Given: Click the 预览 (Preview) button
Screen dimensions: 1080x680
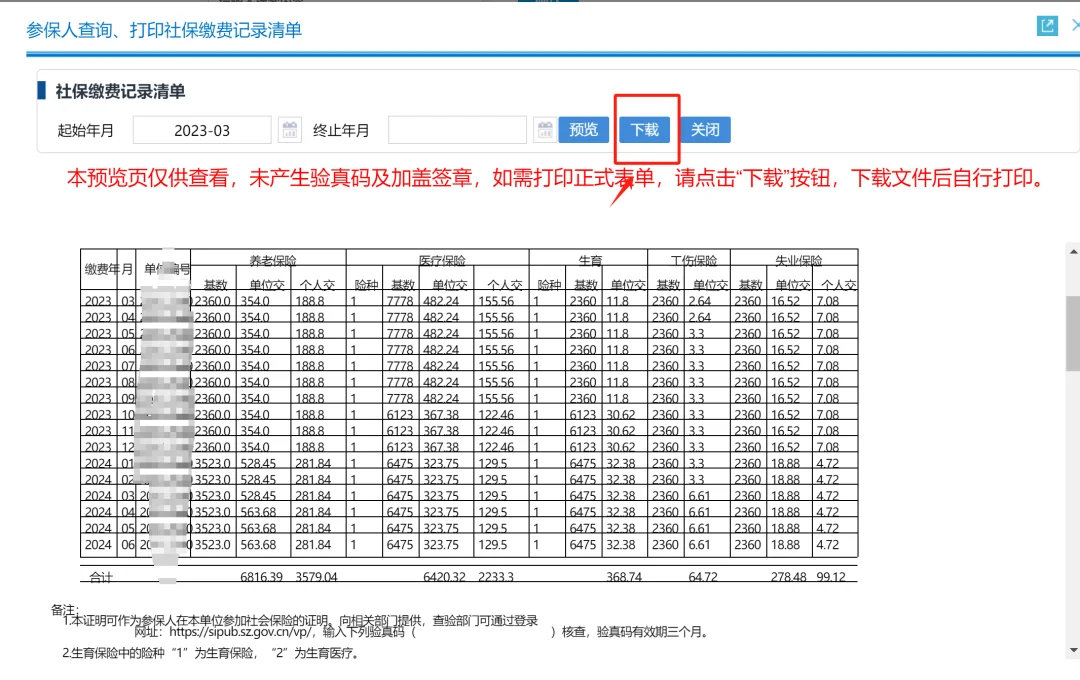Looking at the screenshot, I should (x=583, y=129).
